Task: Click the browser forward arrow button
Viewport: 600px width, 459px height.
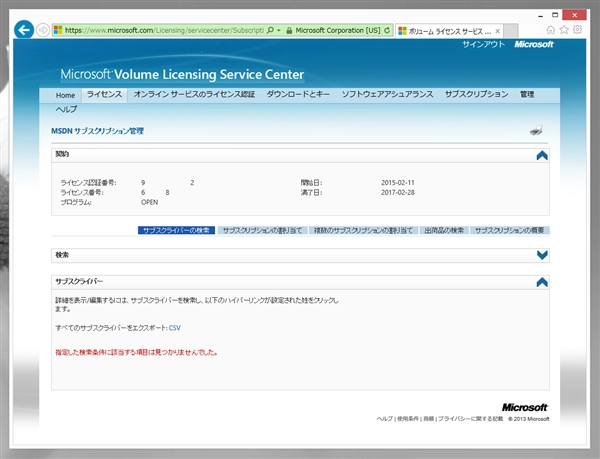Action: pos(43,30)
